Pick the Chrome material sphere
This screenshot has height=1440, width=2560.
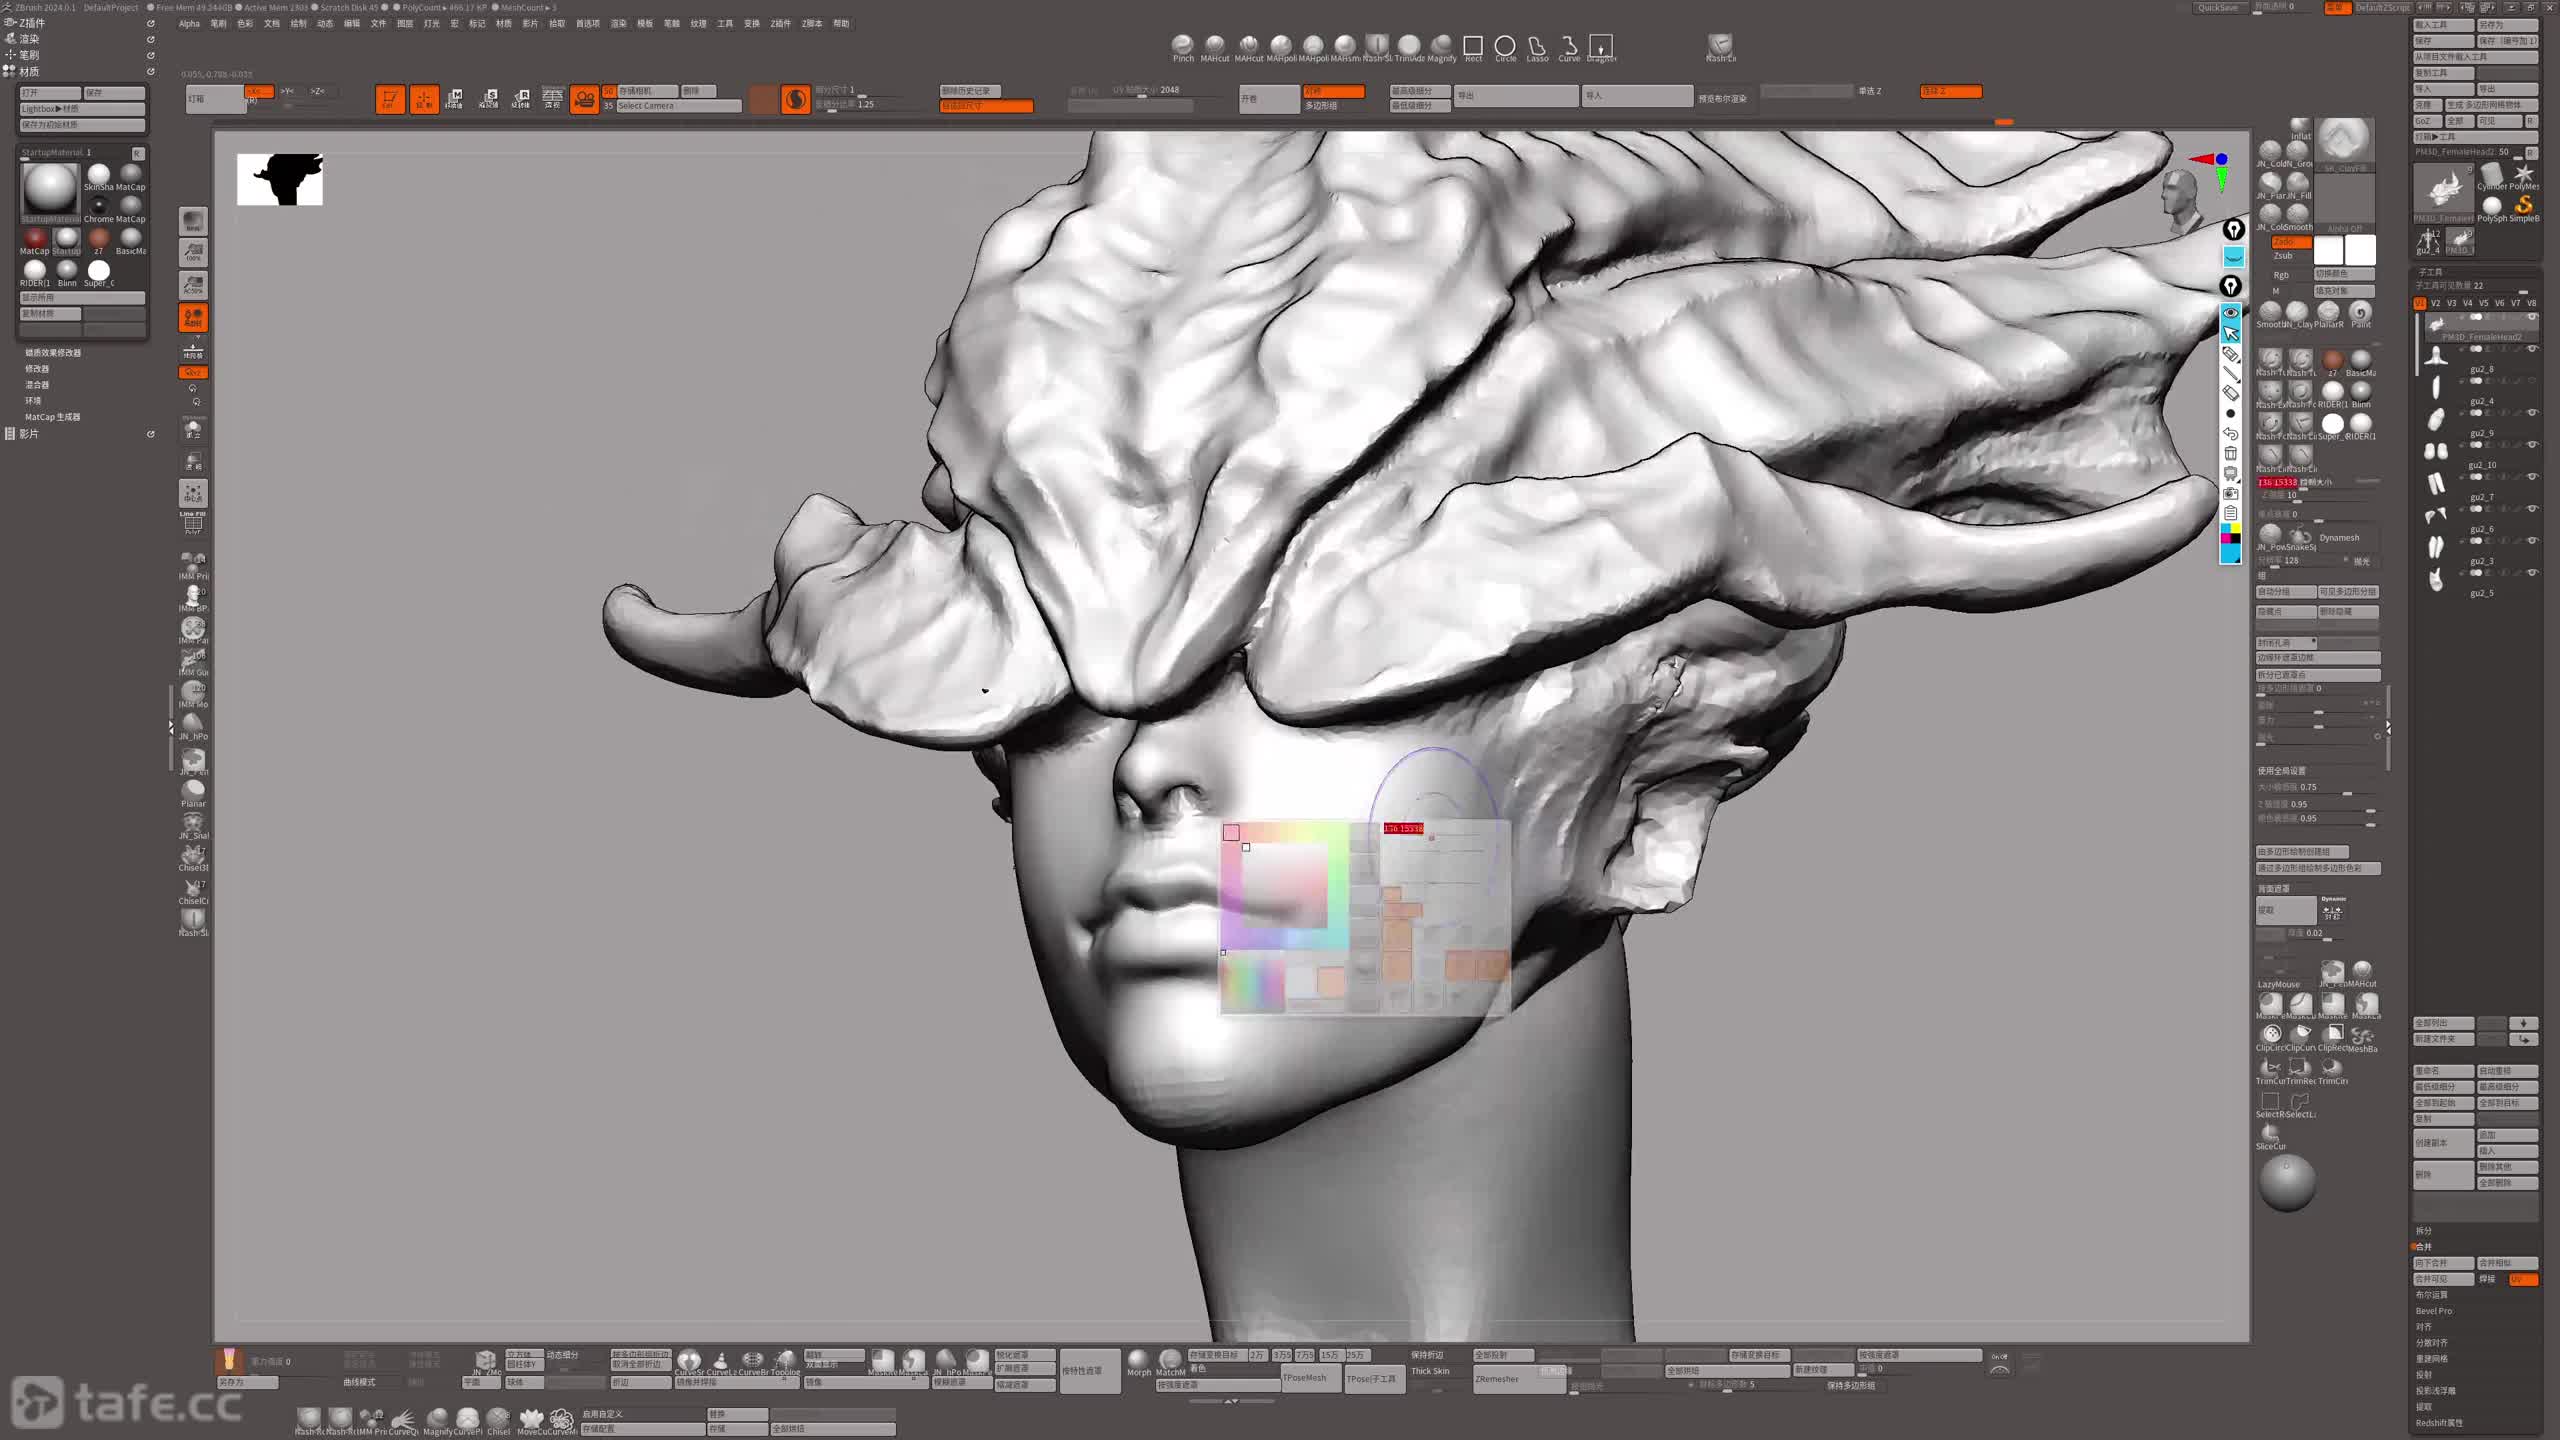click(99, 206)
